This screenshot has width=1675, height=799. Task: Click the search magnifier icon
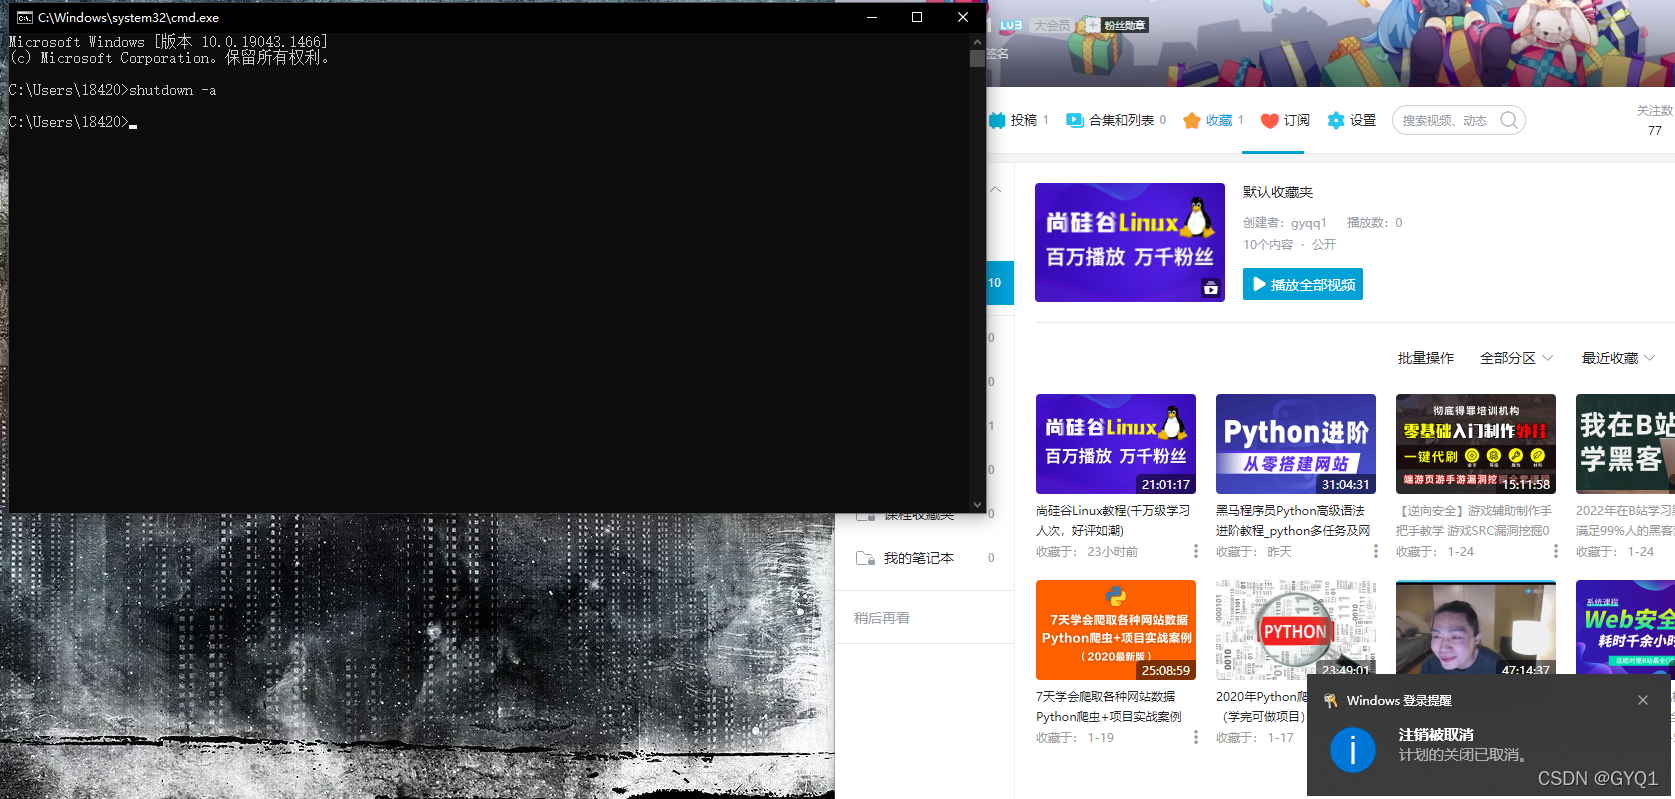pos(1509,120)
